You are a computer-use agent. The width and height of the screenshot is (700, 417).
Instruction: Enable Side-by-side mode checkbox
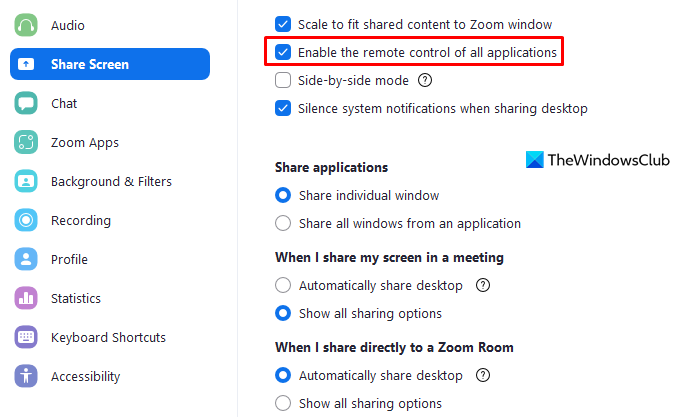(x=284, y=80)
